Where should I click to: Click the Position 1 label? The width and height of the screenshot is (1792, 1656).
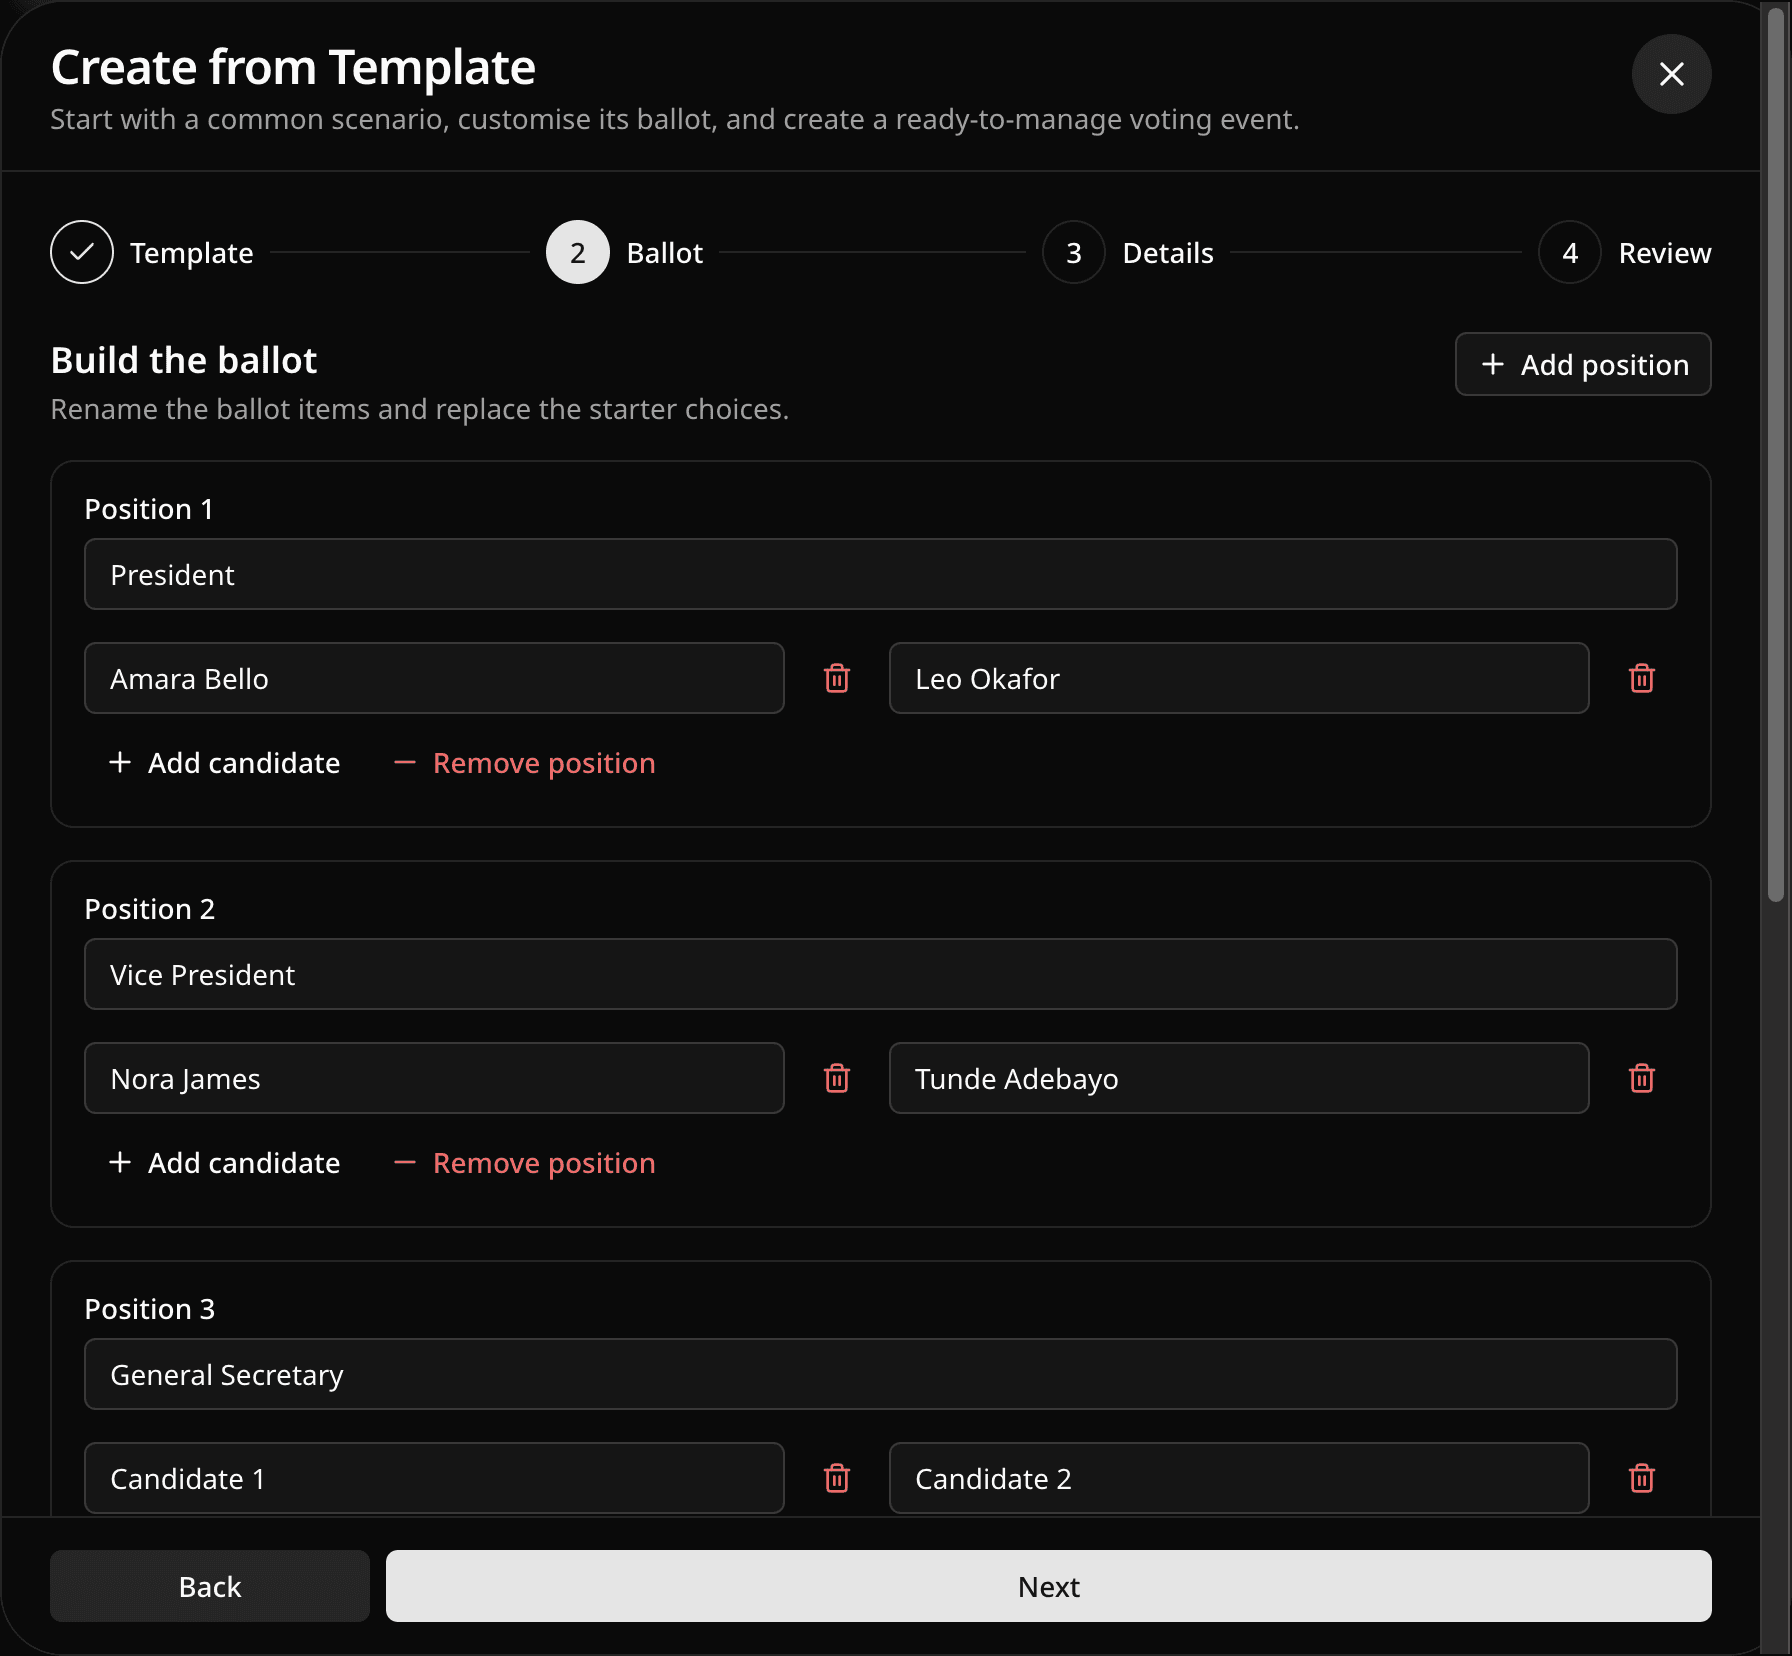pyautogui.click(x=149, y=509)
